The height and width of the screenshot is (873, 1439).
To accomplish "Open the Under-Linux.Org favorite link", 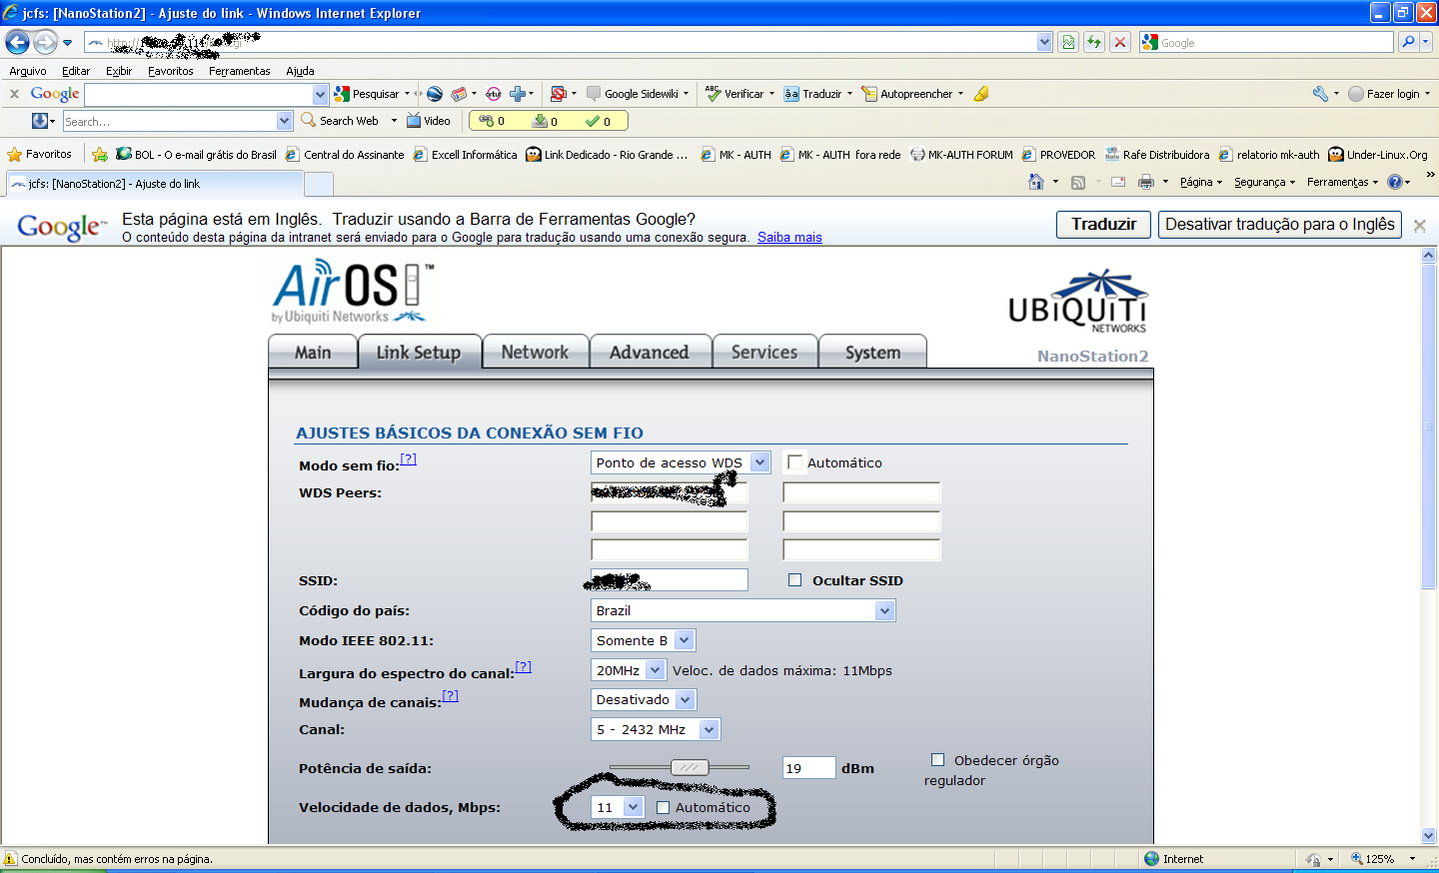I will [1378, 155].
